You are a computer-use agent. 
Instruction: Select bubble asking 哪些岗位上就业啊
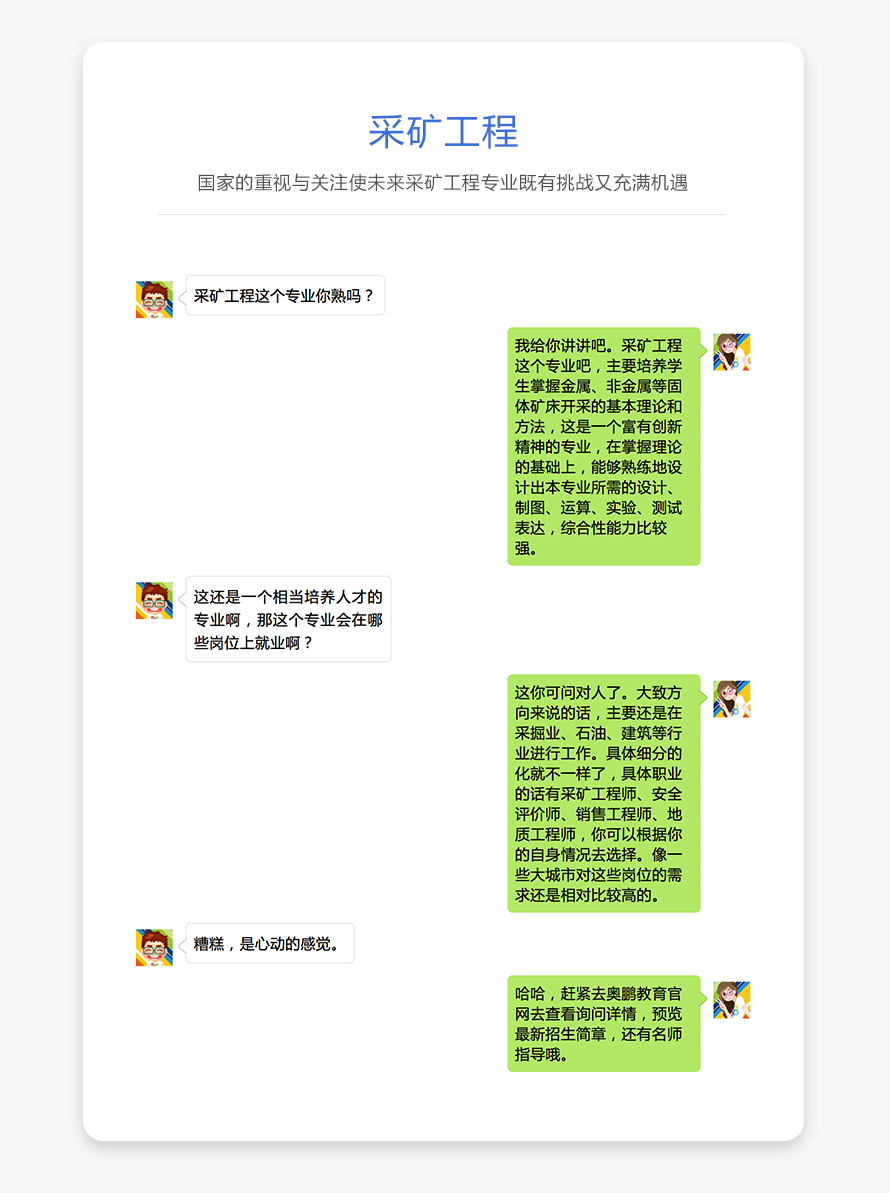coord(288,619)
